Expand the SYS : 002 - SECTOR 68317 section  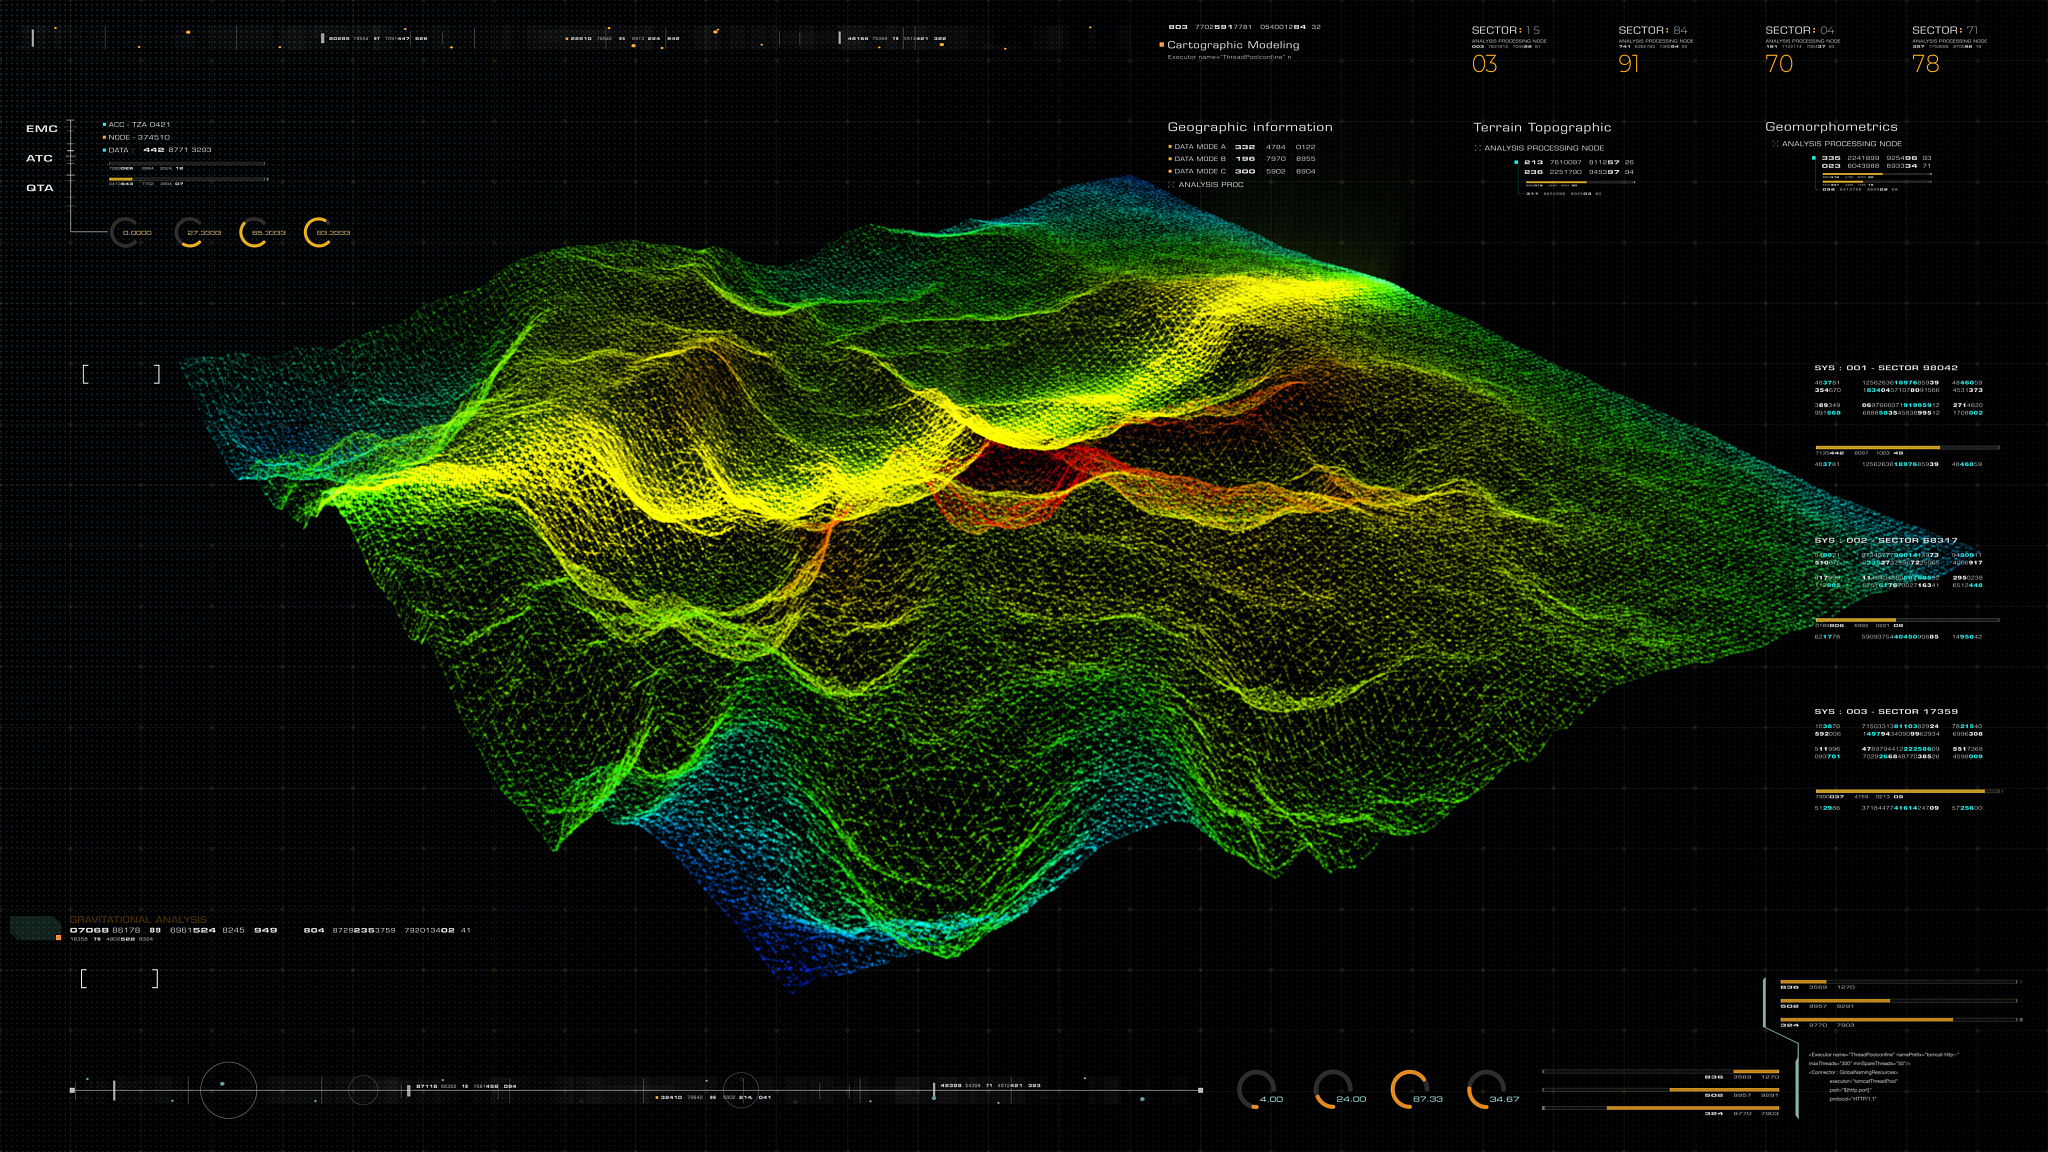tap(1885, 540)
